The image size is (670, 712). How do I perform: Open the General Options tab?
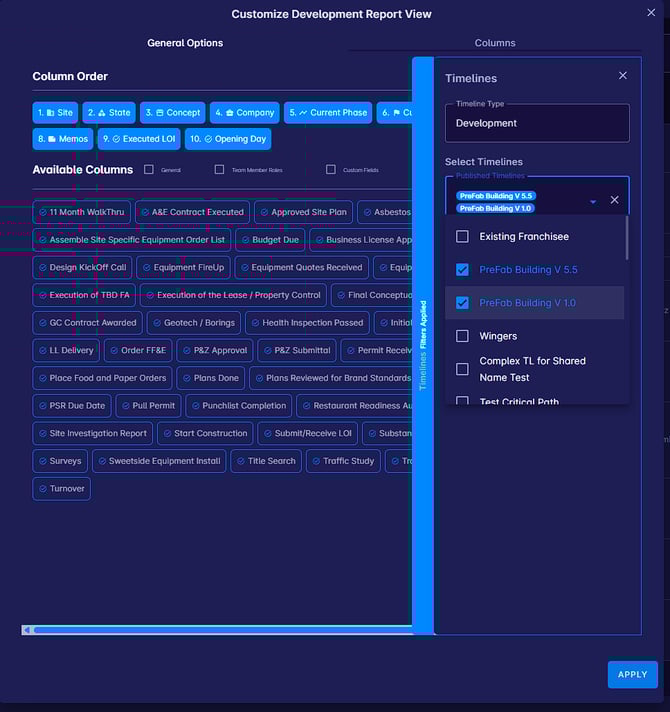185,43
